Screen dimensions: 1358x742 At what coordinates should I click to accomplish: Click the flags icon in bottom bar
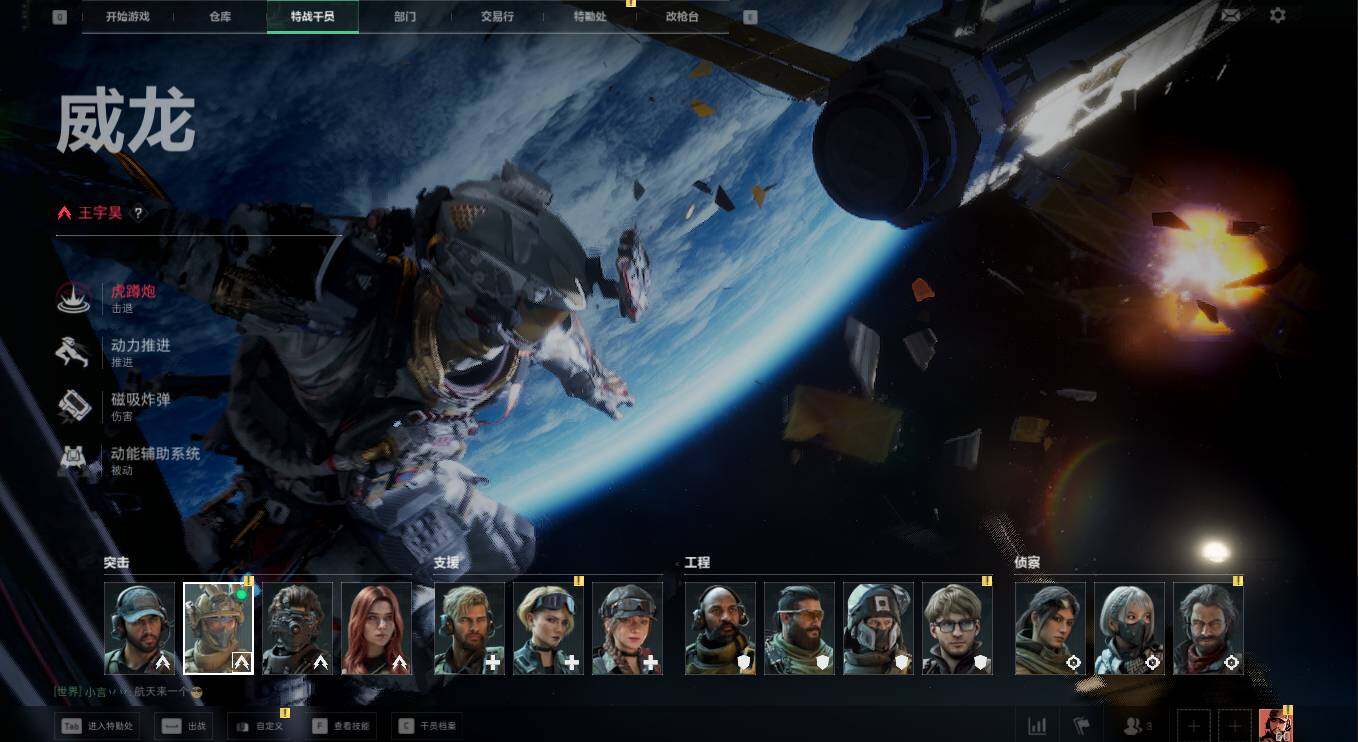(x=1082, y=726)
